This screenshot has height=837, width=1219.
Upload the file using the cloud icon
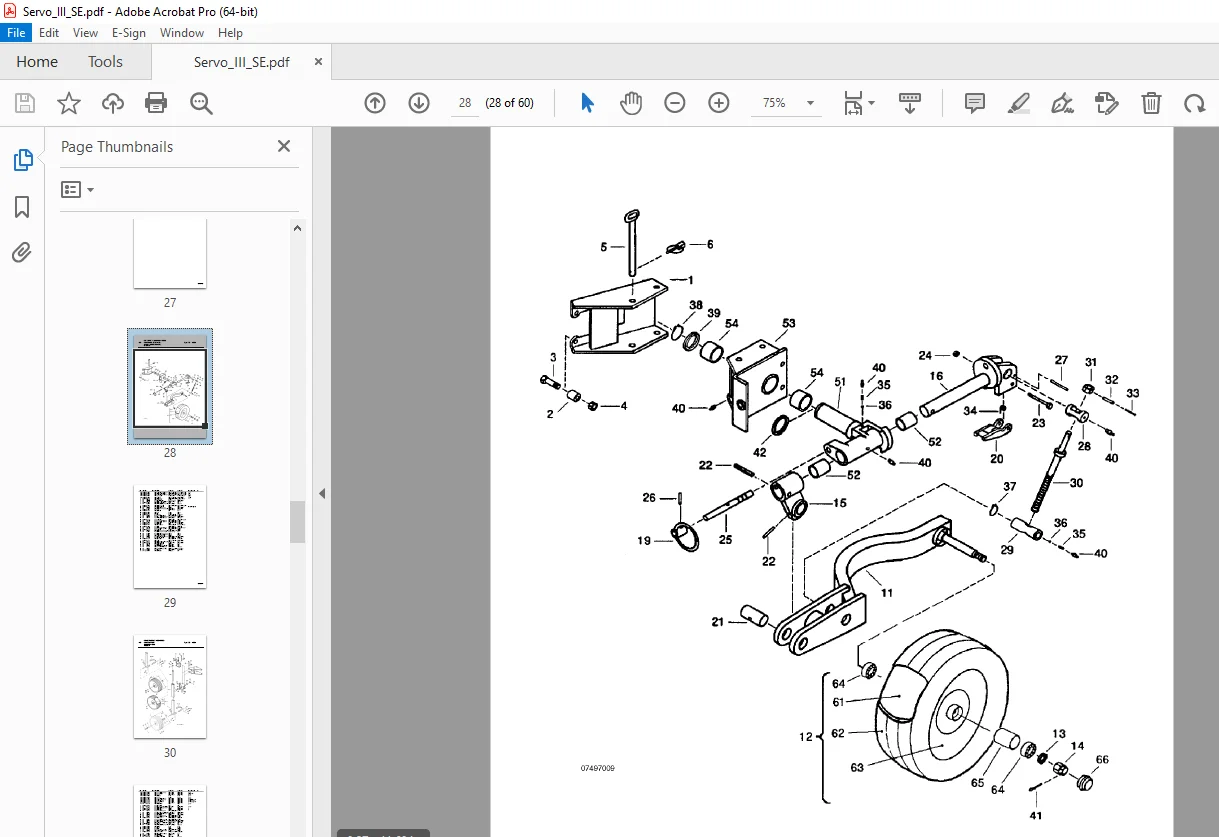click(x=113, y=103)
